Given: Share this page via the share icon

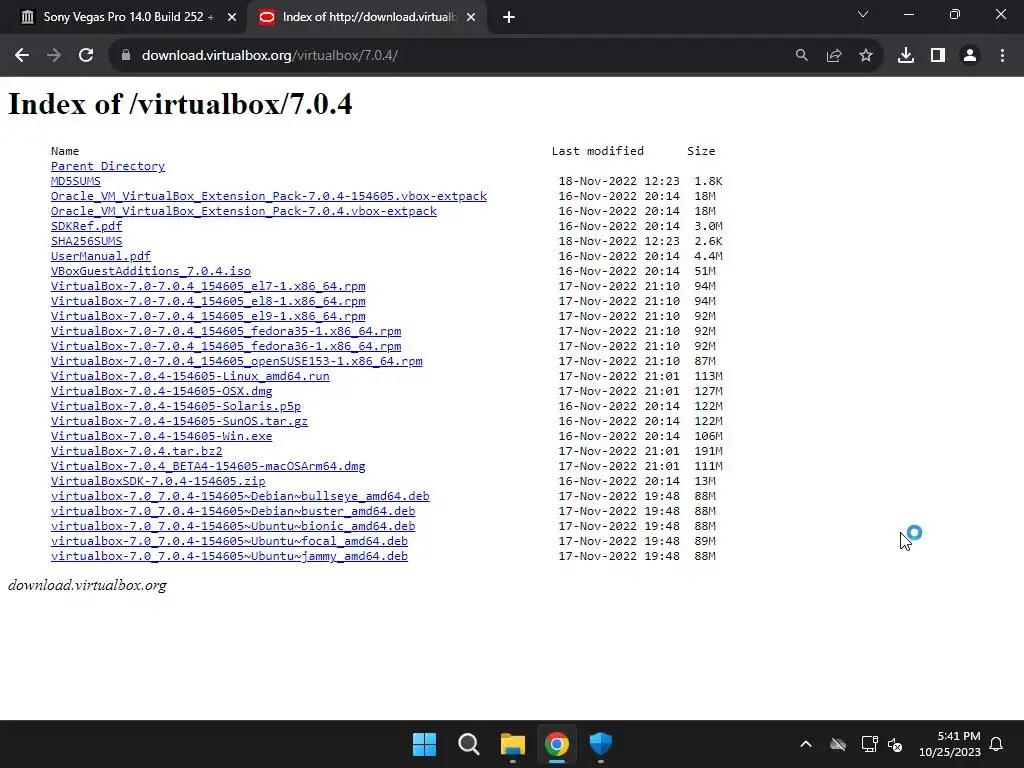Looking at the screenshot, I should 833,56.
